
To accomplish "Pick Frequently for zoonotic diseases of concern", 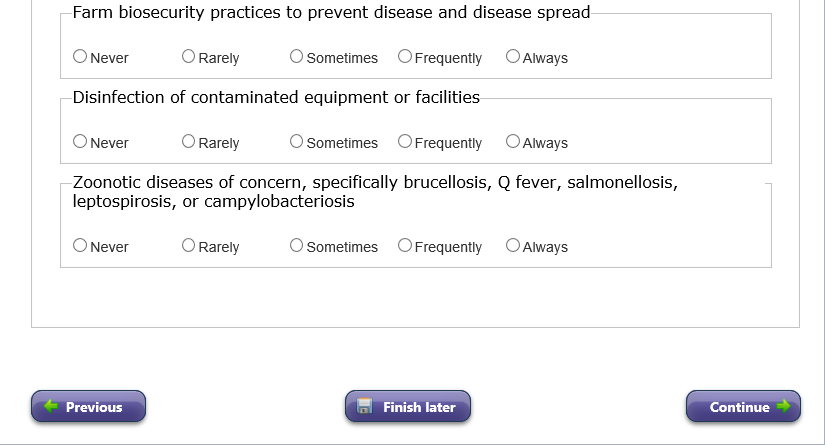I will [x=404, y=246].
